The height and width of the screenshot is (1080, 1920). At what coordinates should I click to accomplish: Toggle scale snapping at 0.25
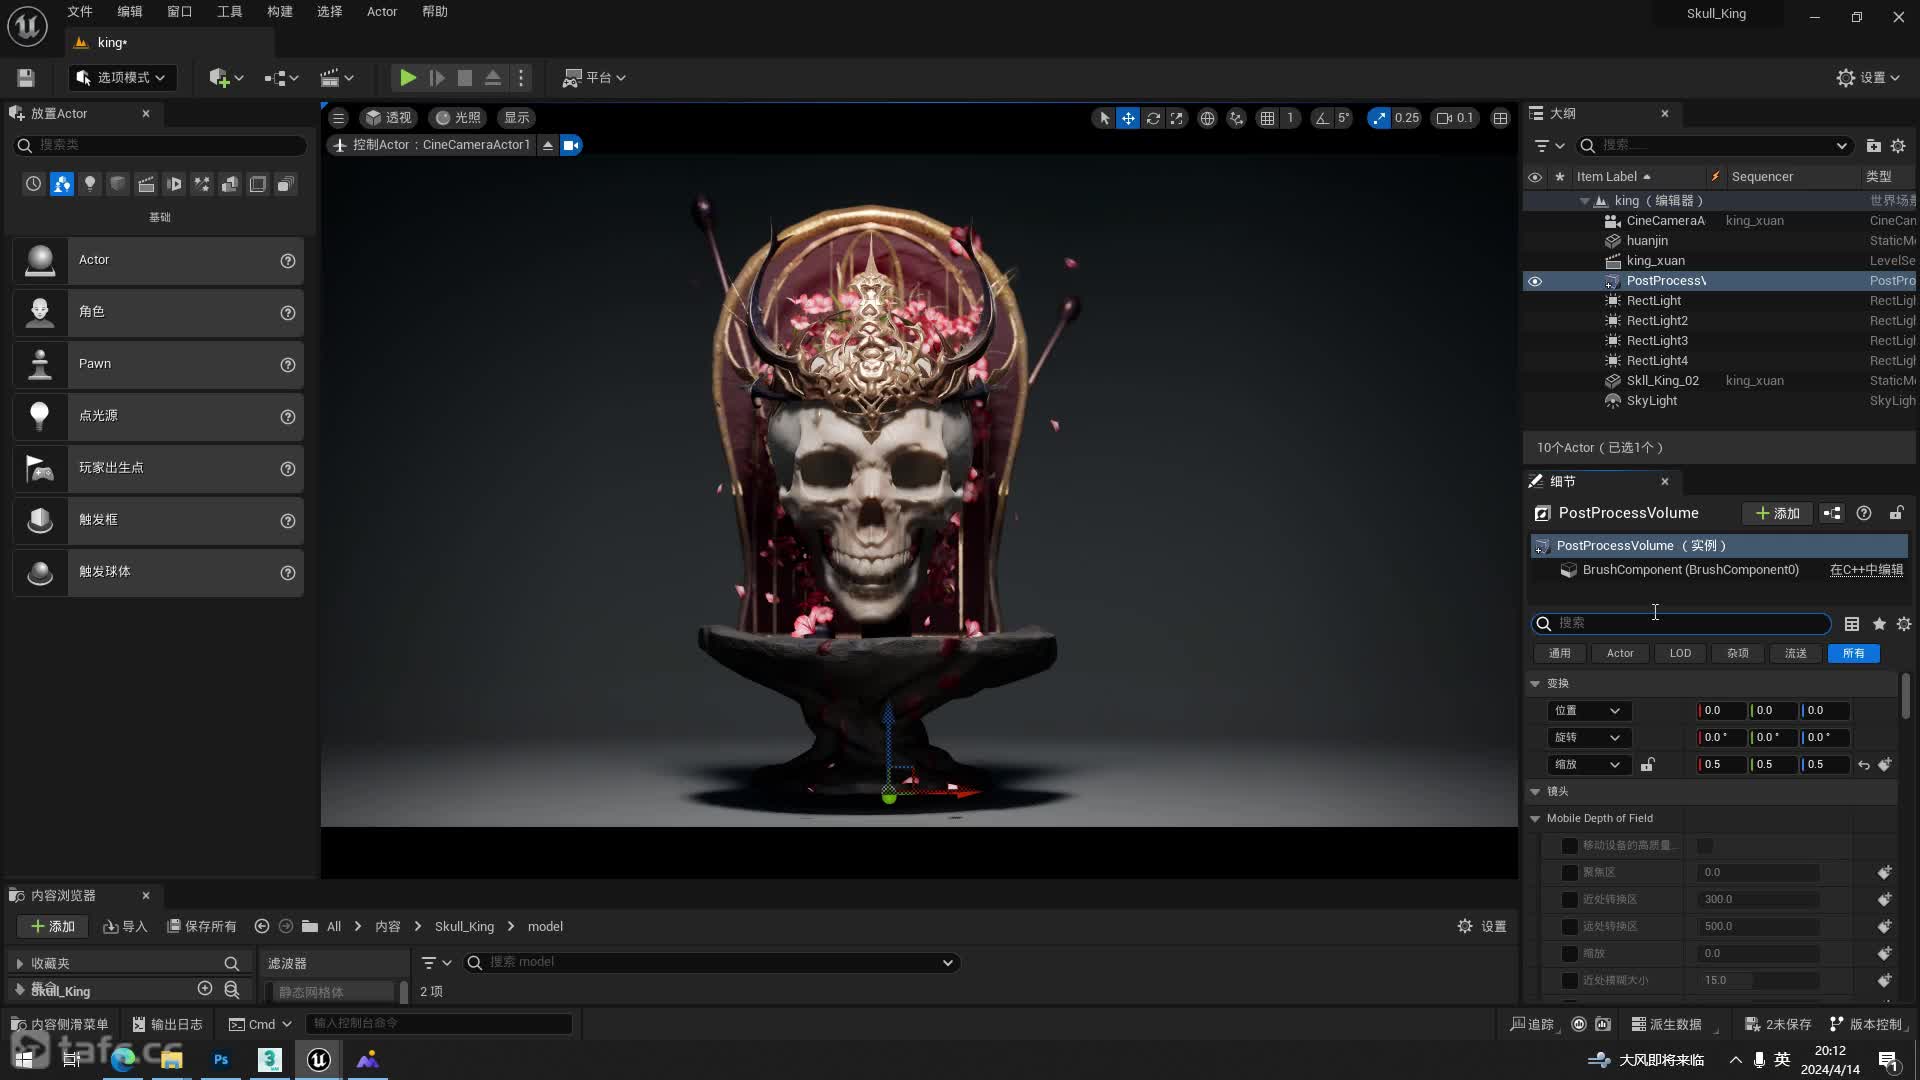click(x=1380, y=118)
